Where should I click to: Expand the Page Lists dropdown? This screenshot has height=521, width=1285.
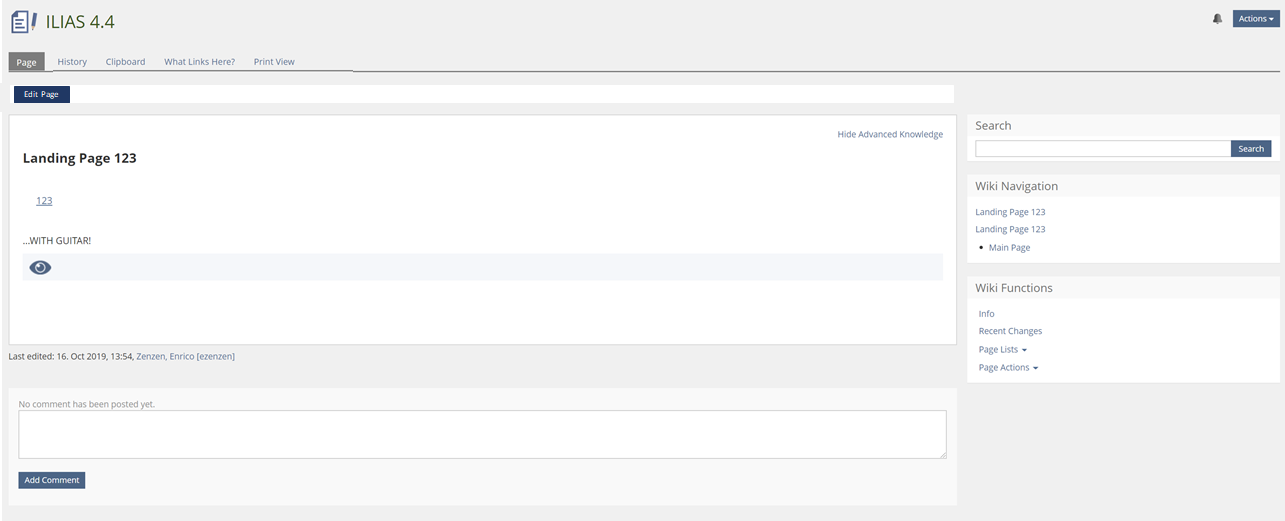pyautogui.click(x=1002, y=350)
